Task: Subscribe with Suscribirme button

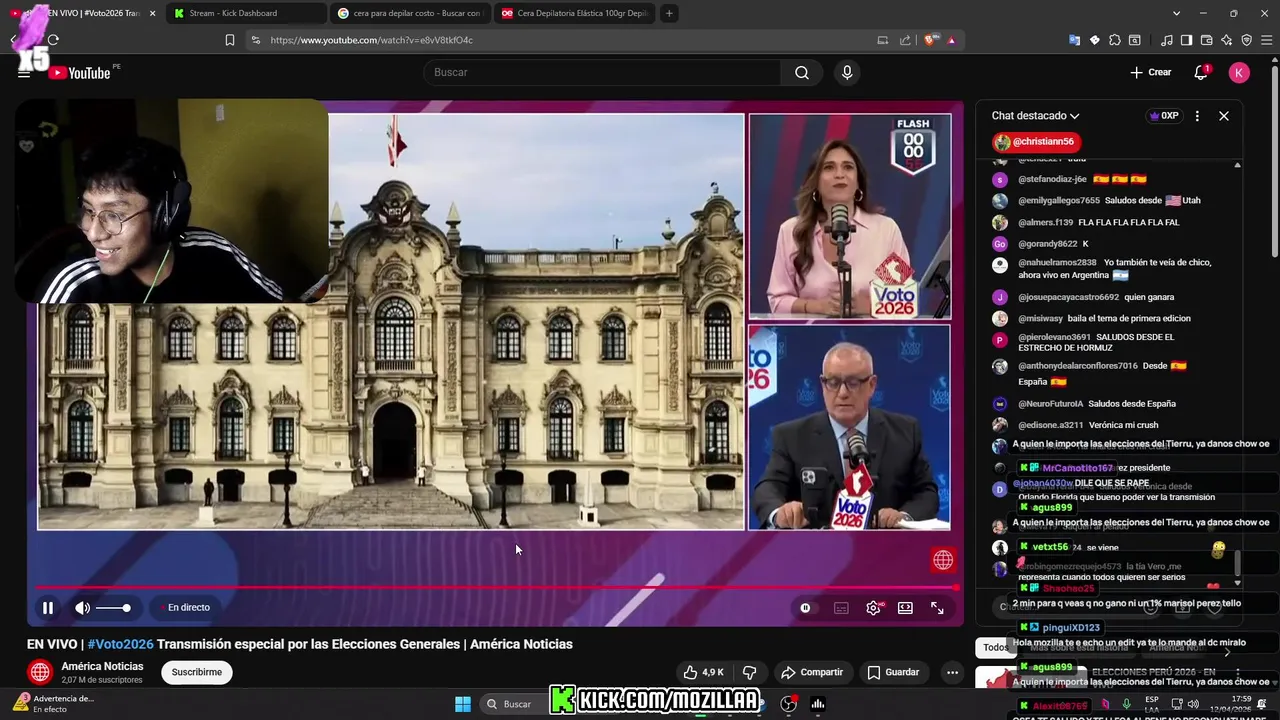Action: pyautogui.click(x=197, y=672)
